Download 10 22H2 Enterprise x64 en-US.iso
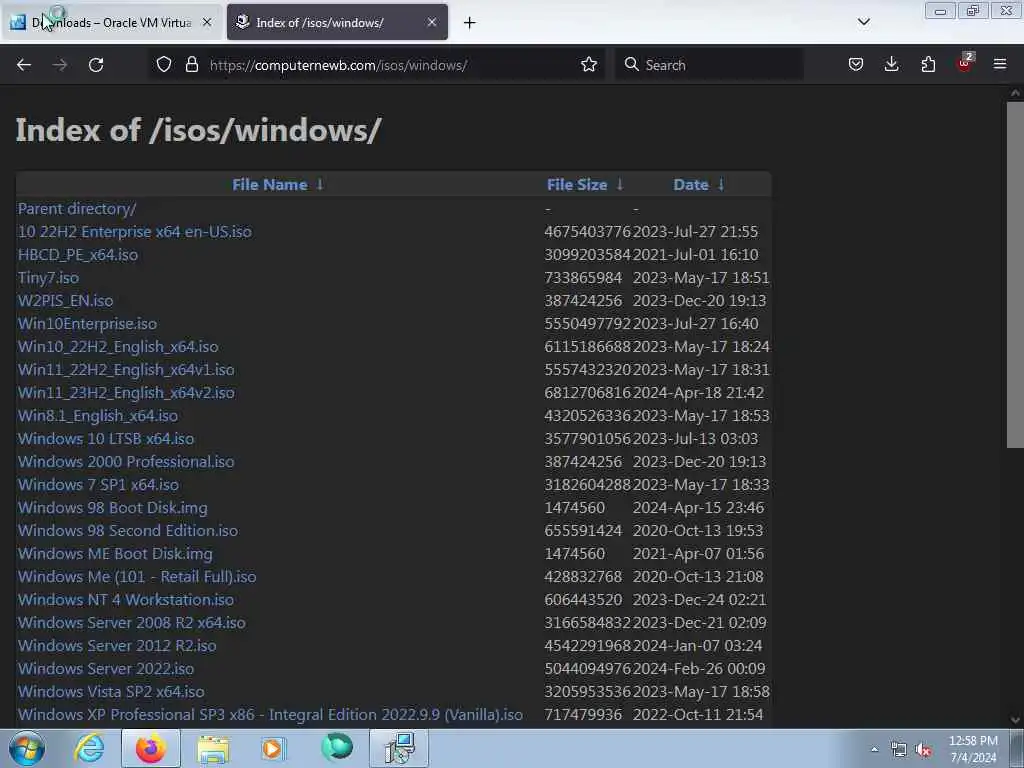This screenshot has height=768, width=1024. click(135, 232)
